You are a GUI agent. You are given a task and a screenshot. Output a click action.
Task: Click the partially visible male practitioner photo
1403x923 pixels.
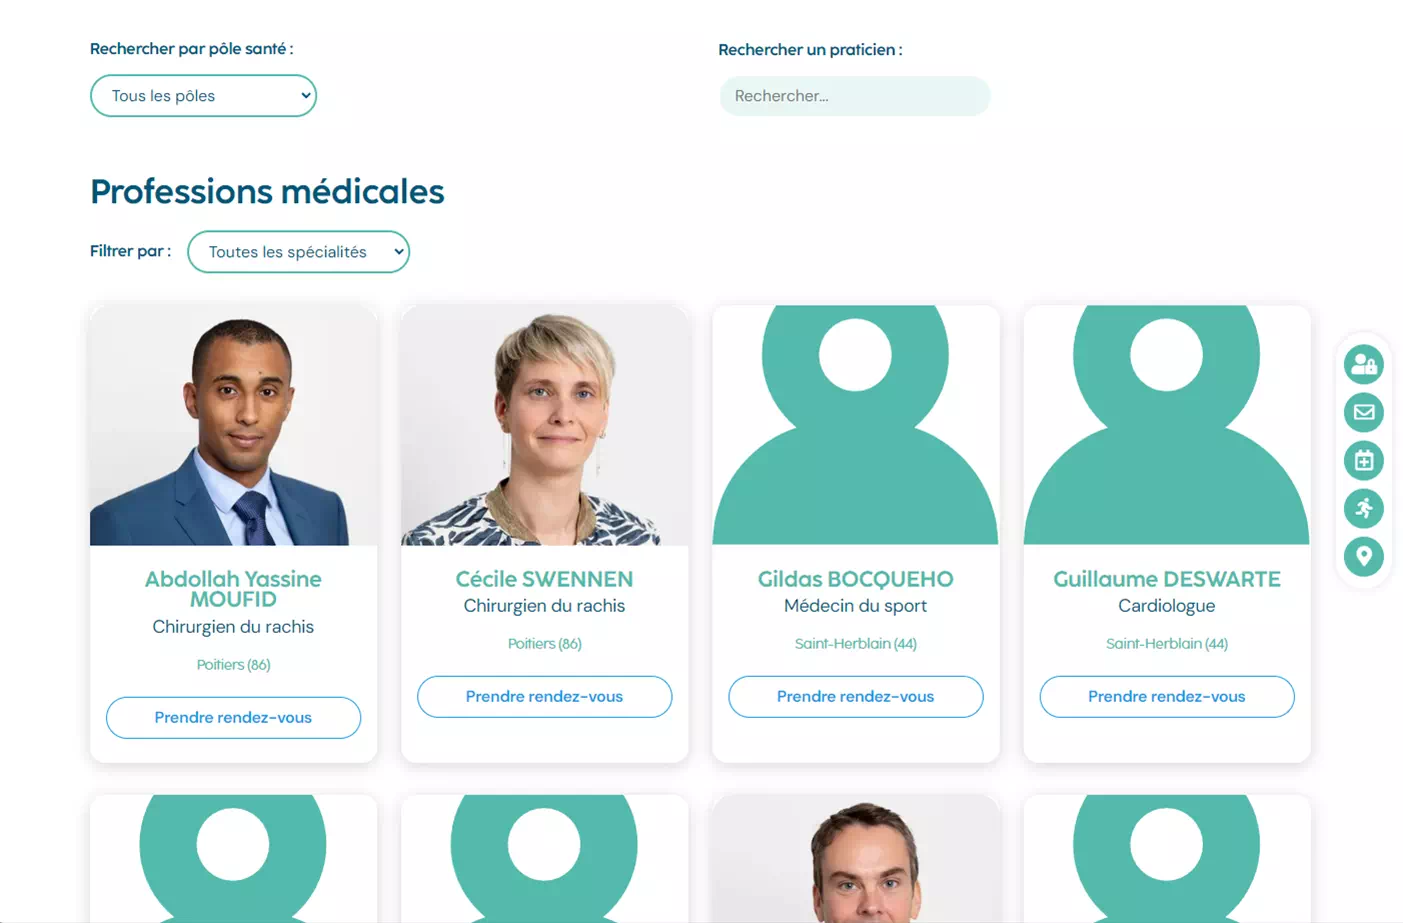pyautogui.click(x=855, y=859)
